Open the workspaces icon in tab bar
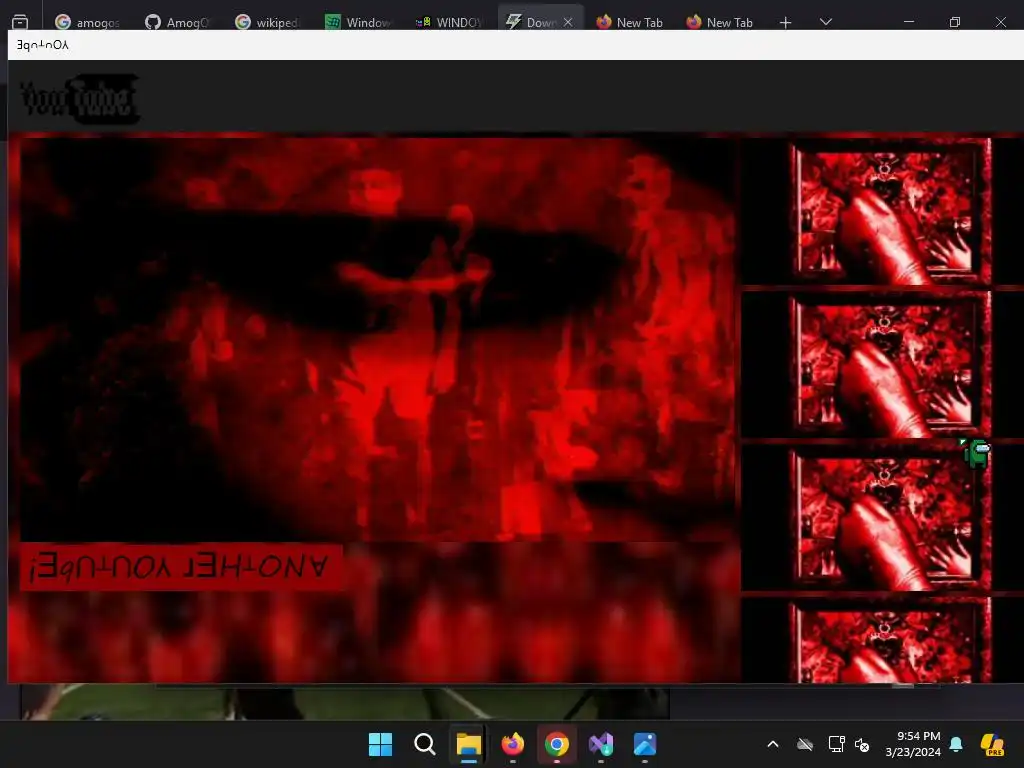This screenshot has height=768, width=1024. tap(20, 22)
